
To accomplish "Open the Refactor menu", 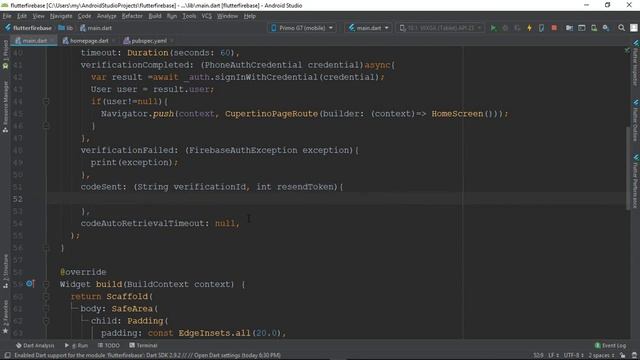I will tap(132, 16).
